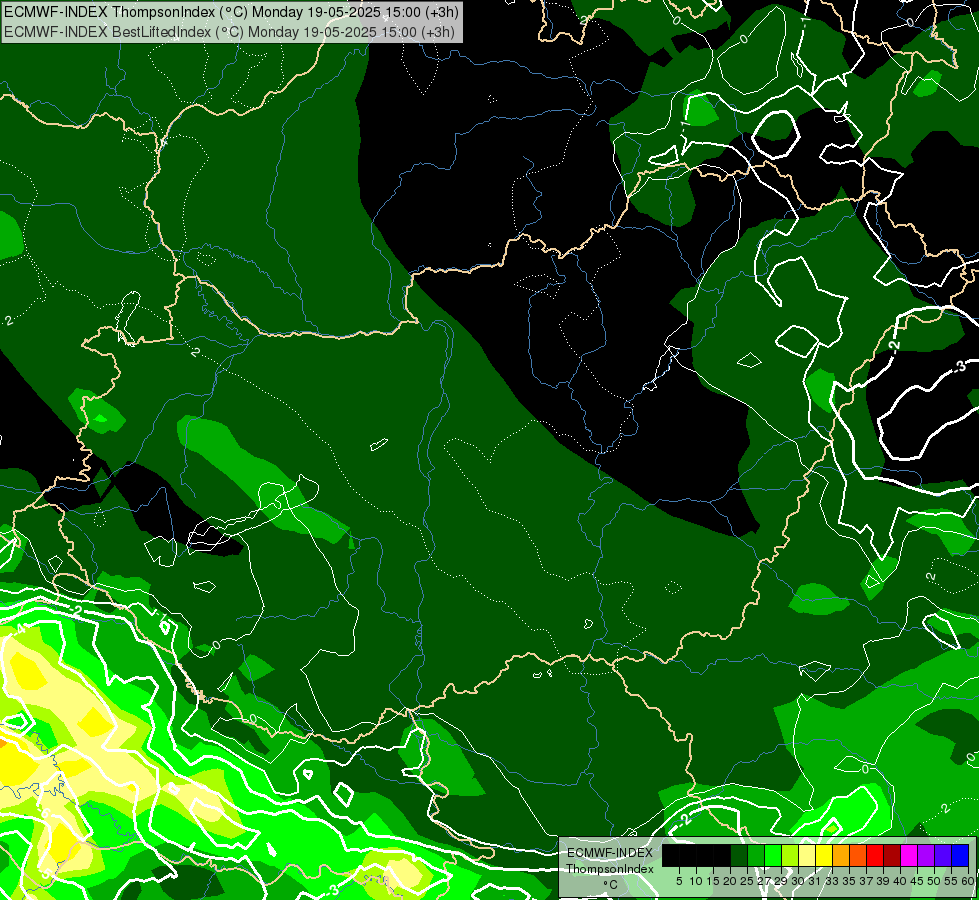Image resolution: width=979 pixels, height=900 pixels.
Task: Click the legend tick value 45
Action: [918, 881]
